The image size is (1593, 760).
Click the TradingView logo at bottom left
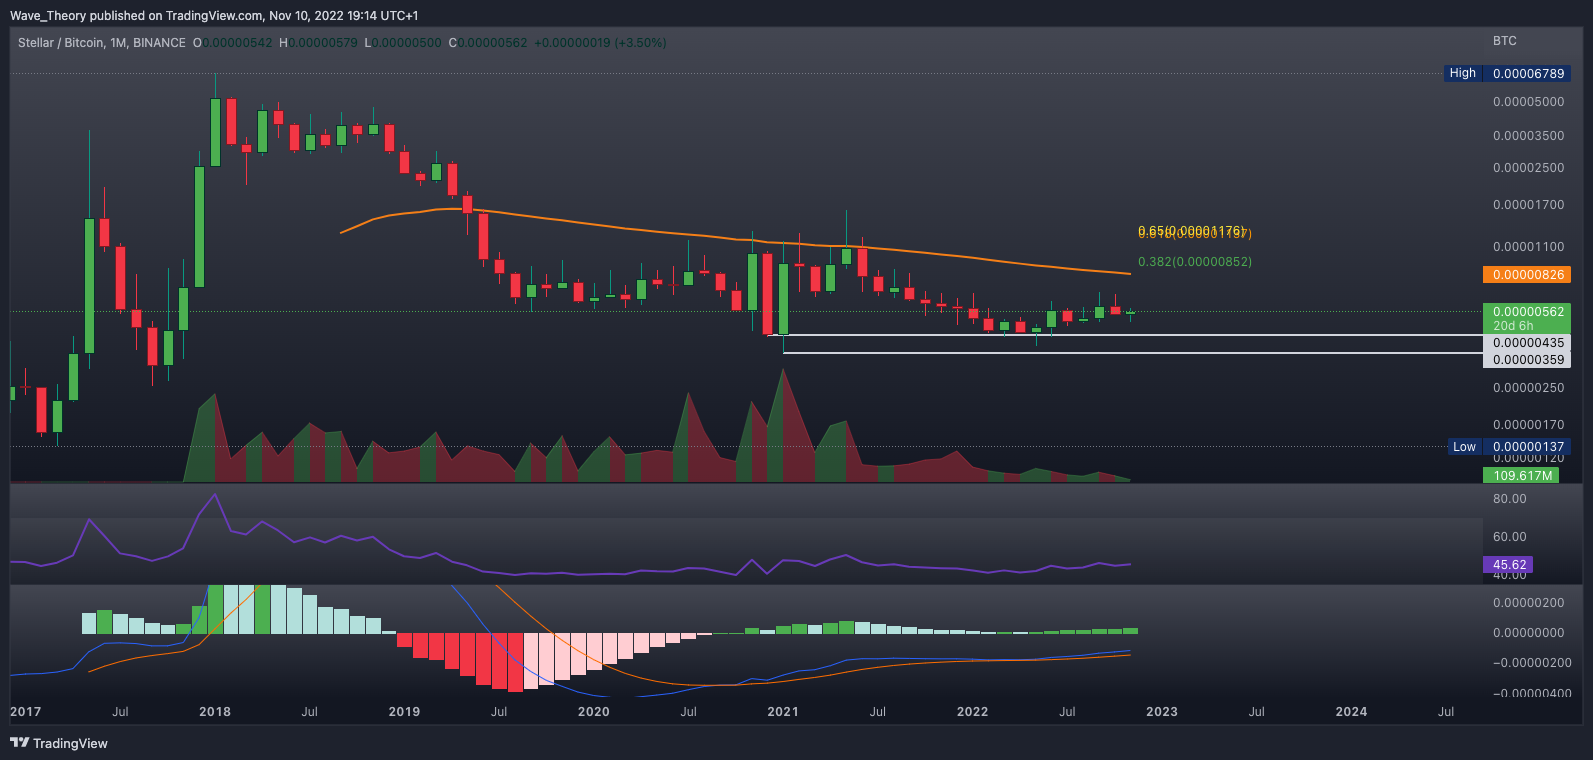click(x=59, y=743)
